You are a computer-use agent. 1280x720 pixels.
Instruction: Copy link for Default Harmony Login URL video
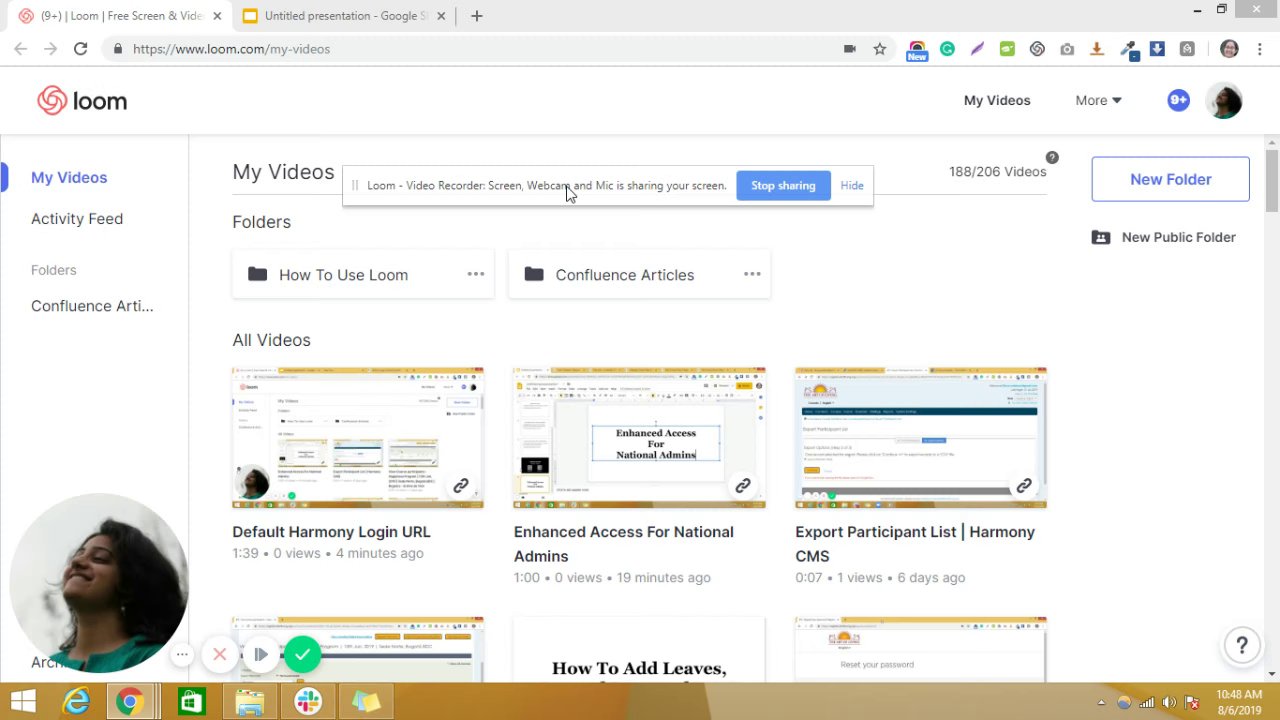point(461,486)
